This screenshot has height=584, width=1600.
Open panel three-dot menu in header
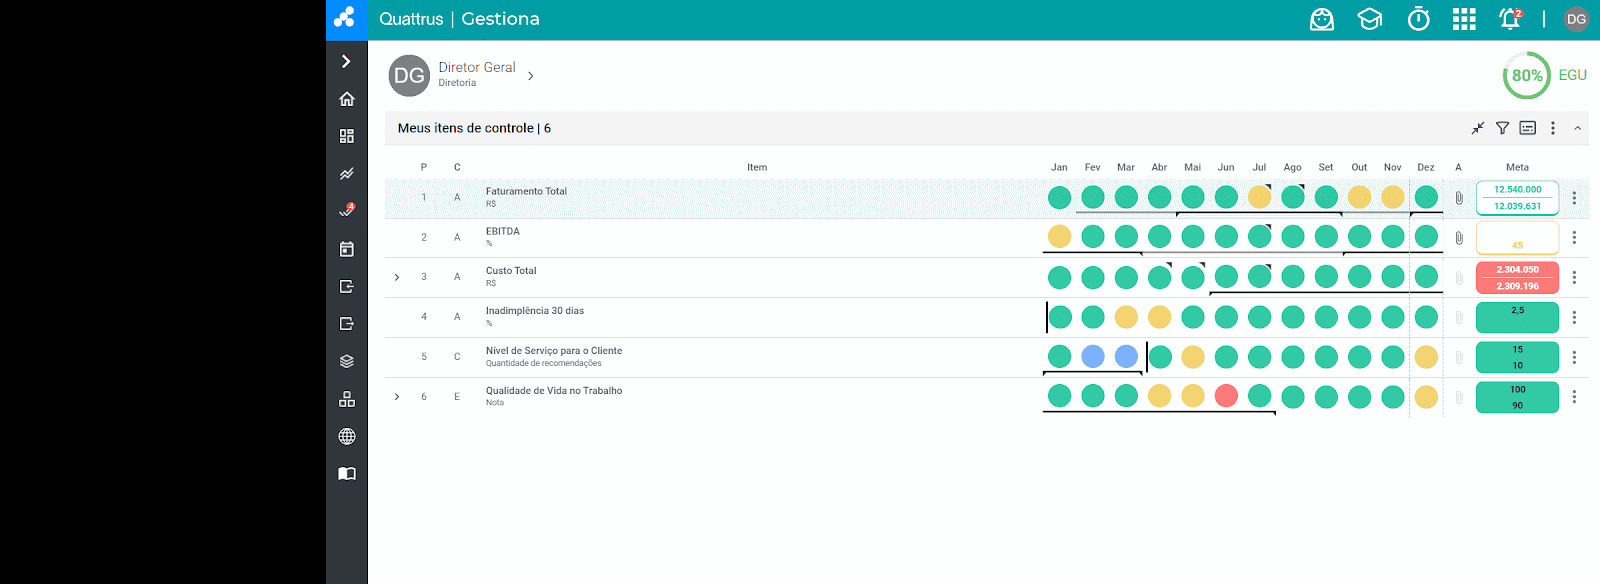pyautogui.click(x=1553, y=128)
